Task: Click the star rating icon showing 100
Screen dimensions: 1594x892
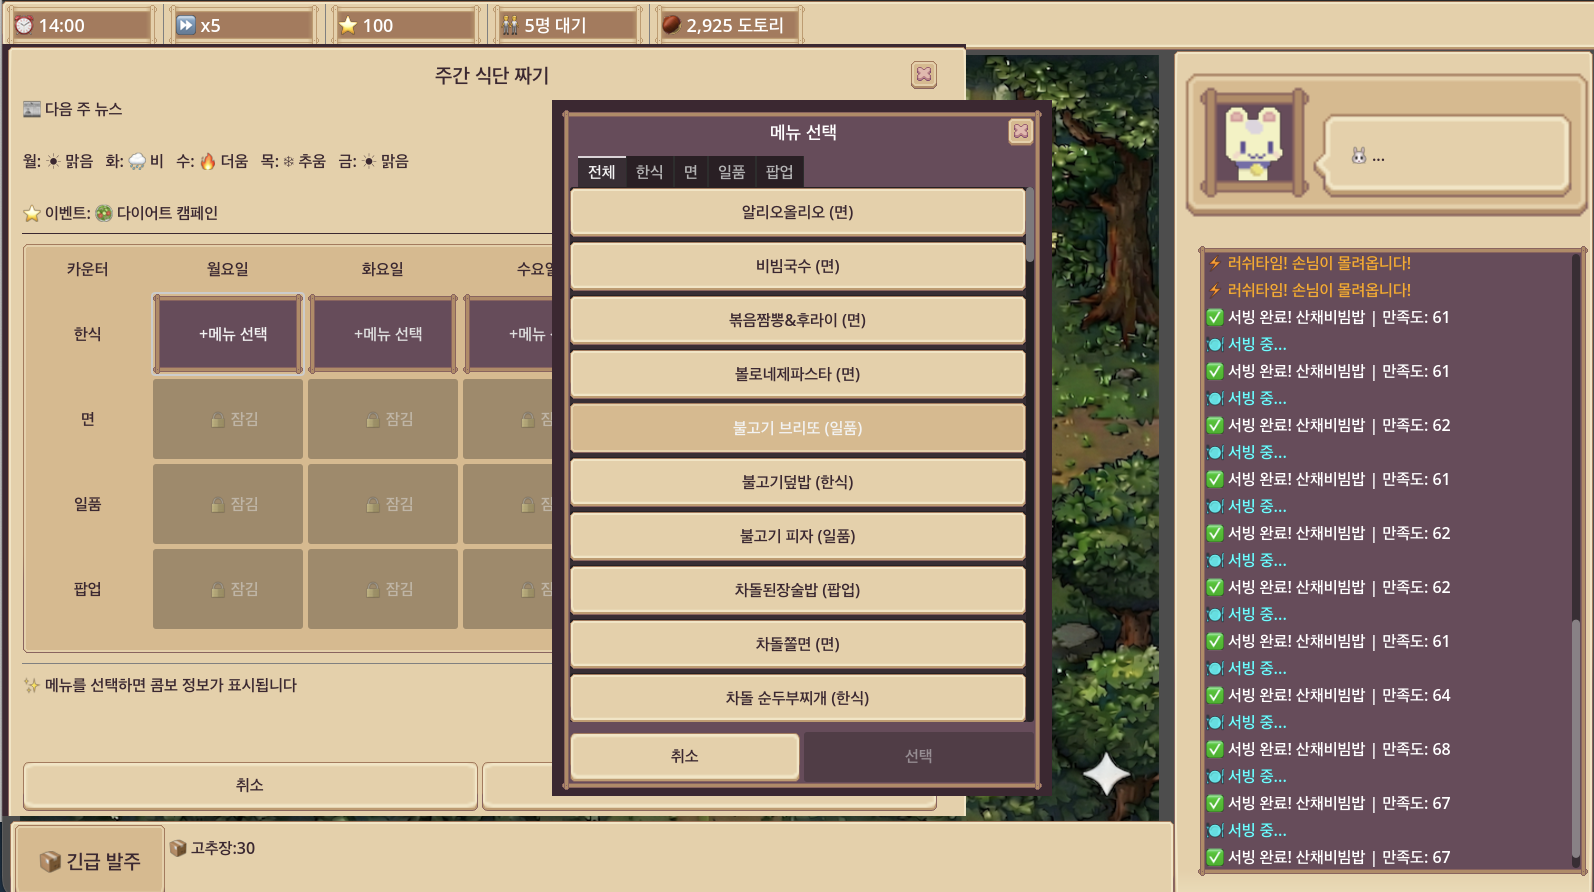Action: (x=348, y=25)
